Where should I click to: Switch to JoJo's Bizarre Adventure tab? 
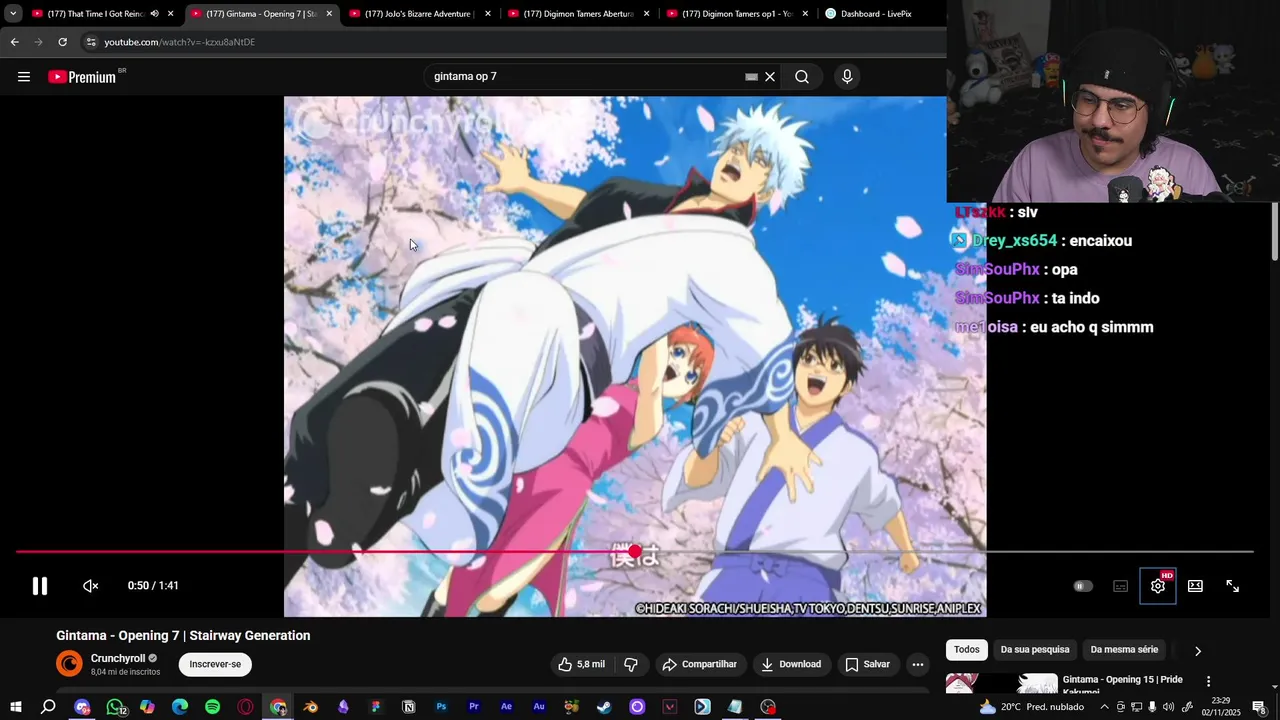coord(419,14)
